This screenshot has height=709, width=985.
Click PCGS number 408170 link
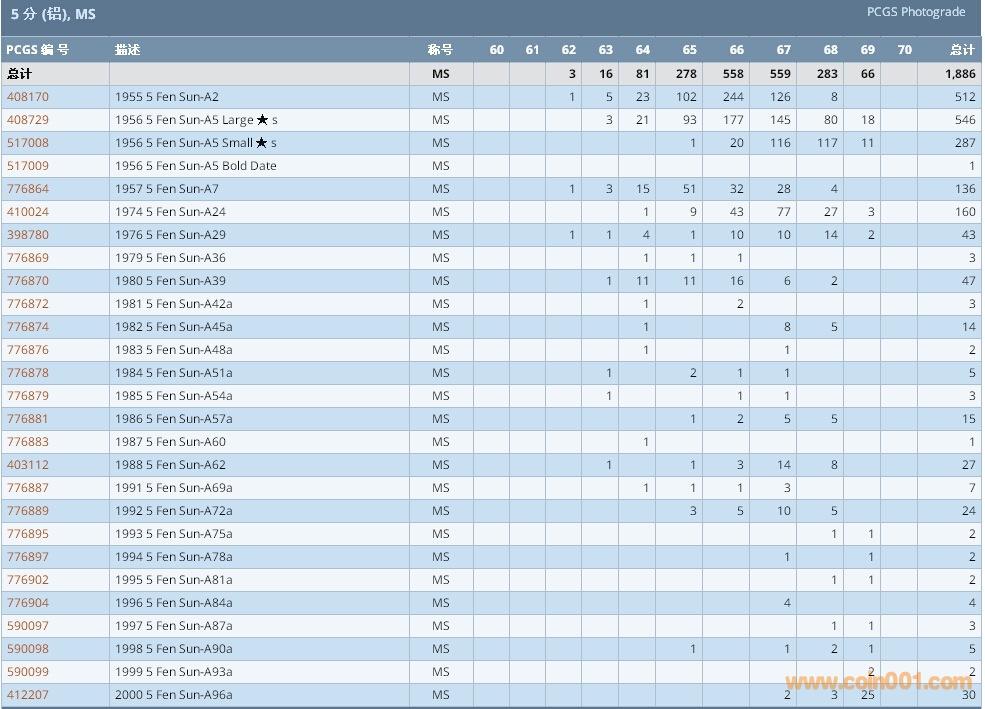pos(28,97)
